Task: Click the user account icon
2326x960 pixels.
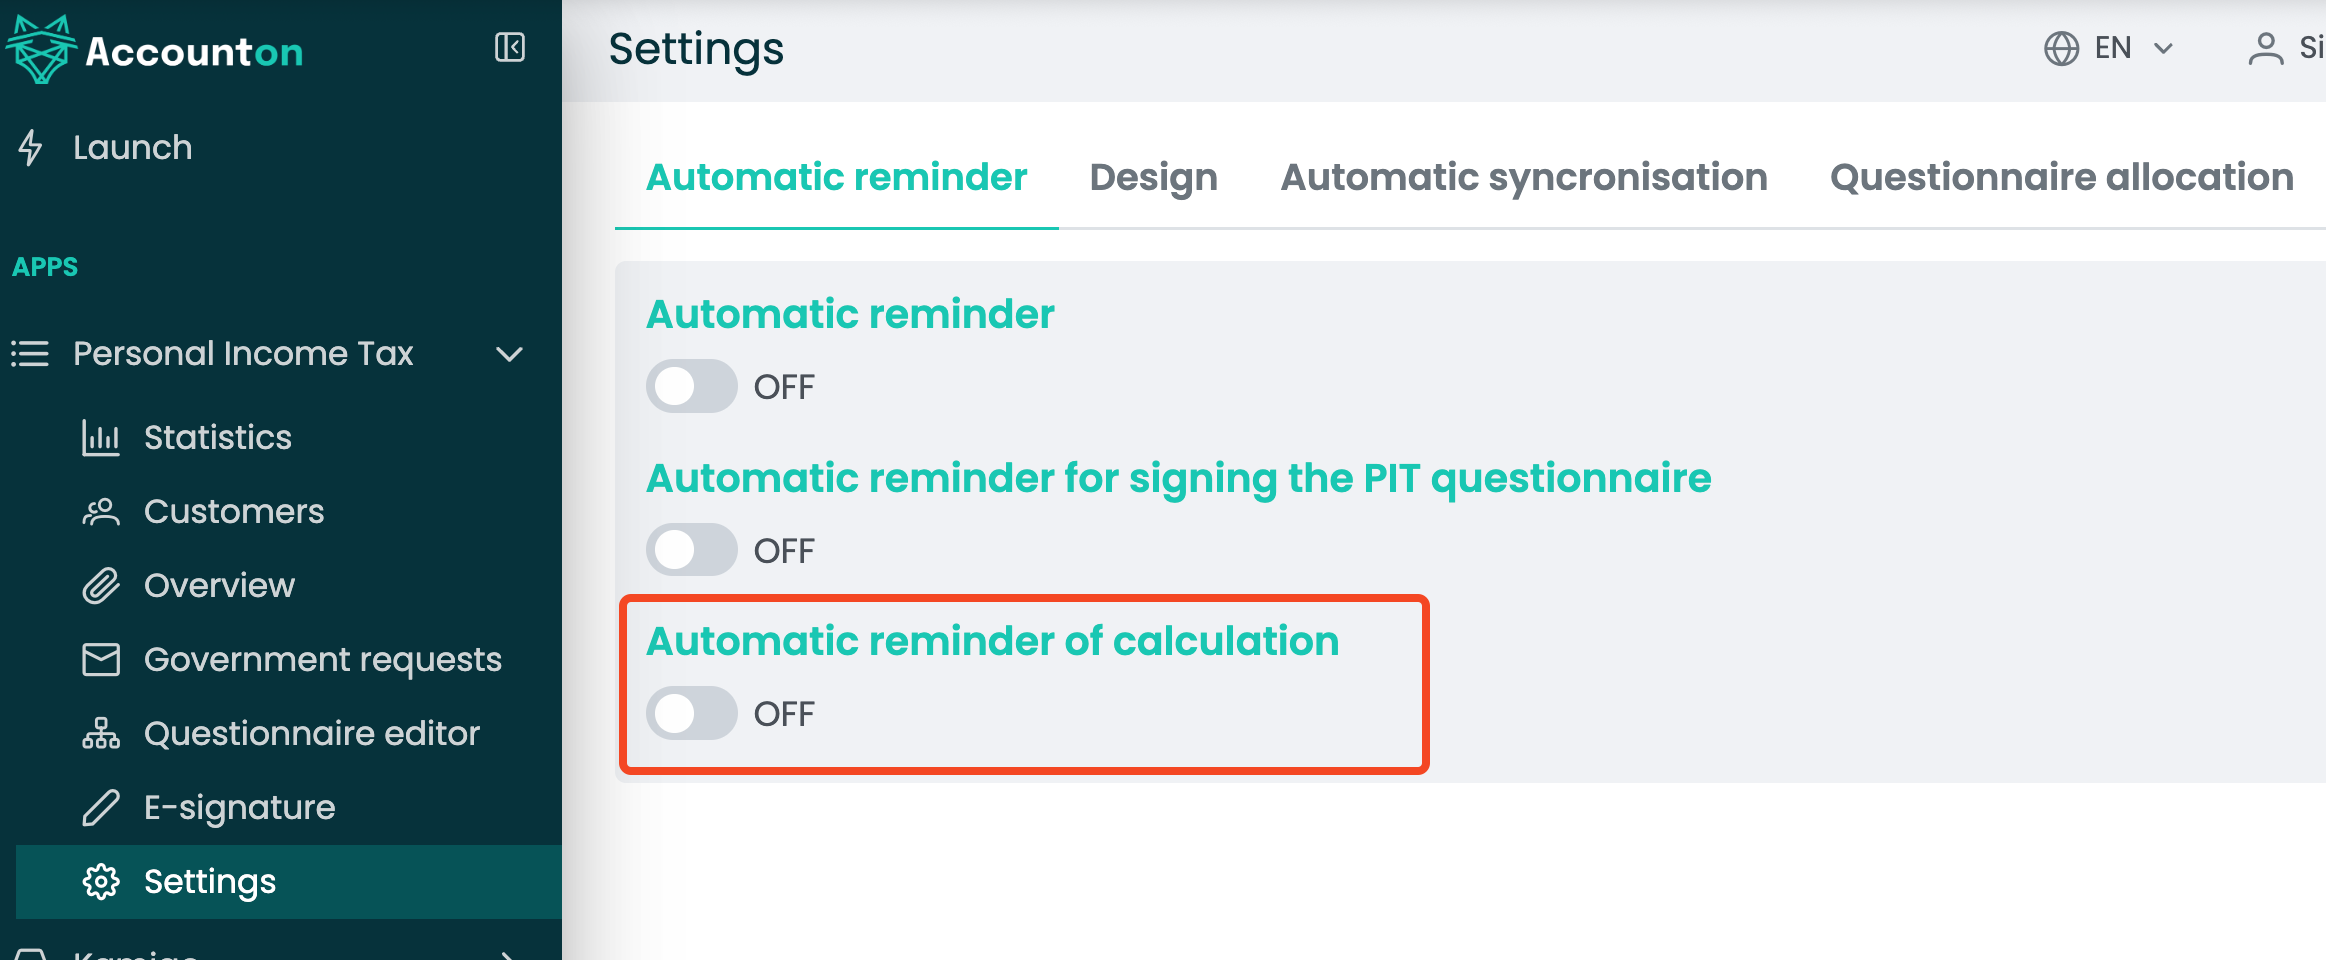Action: pos(2265,48)
